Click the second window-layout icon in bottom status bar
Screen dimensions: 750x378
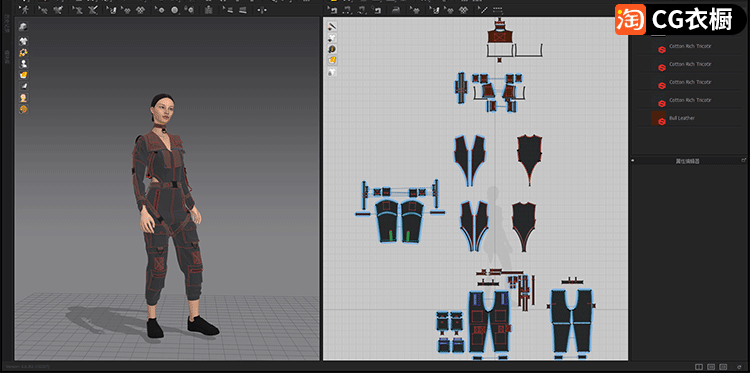[711, 367]
